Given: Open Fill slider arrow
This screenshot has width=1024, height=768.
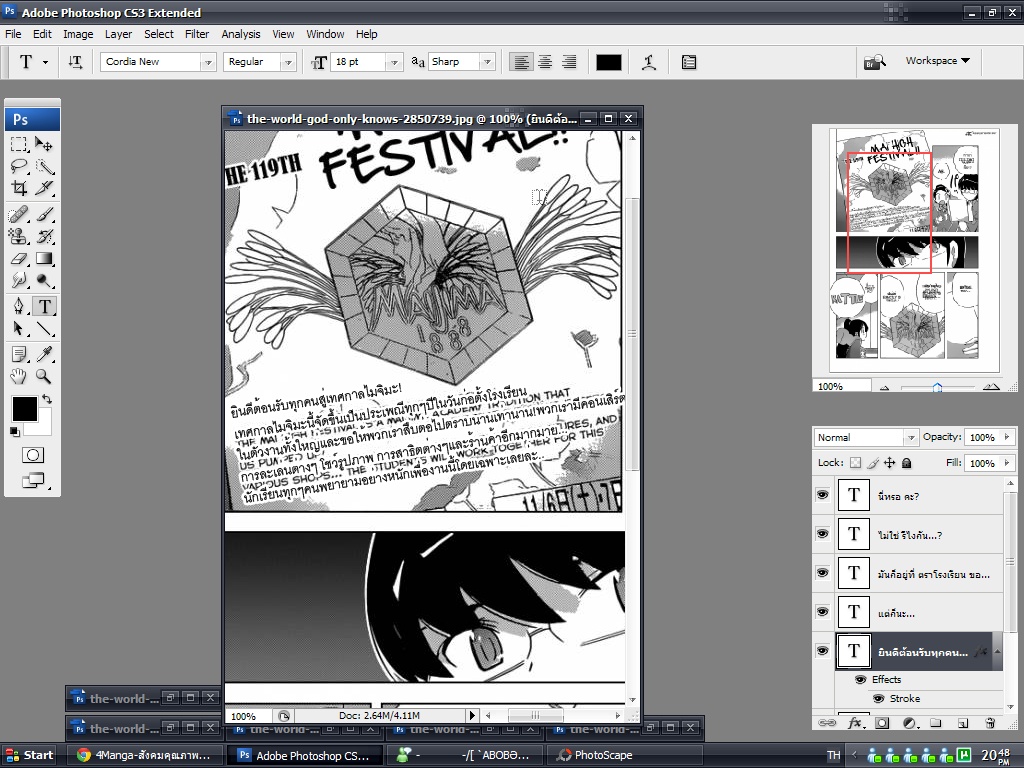Looking at the screenshot, I should 1007,463.
